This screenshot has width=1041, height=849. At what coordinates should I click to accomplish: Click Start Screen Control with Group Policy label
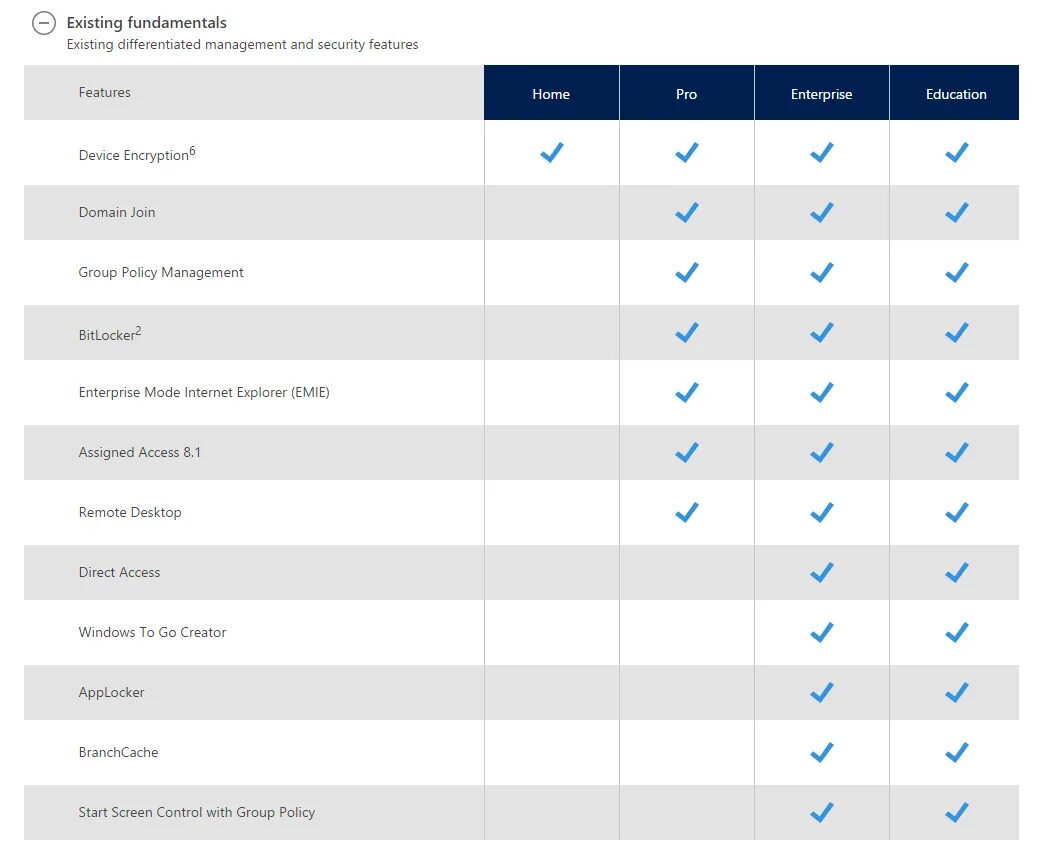point(197,812)
